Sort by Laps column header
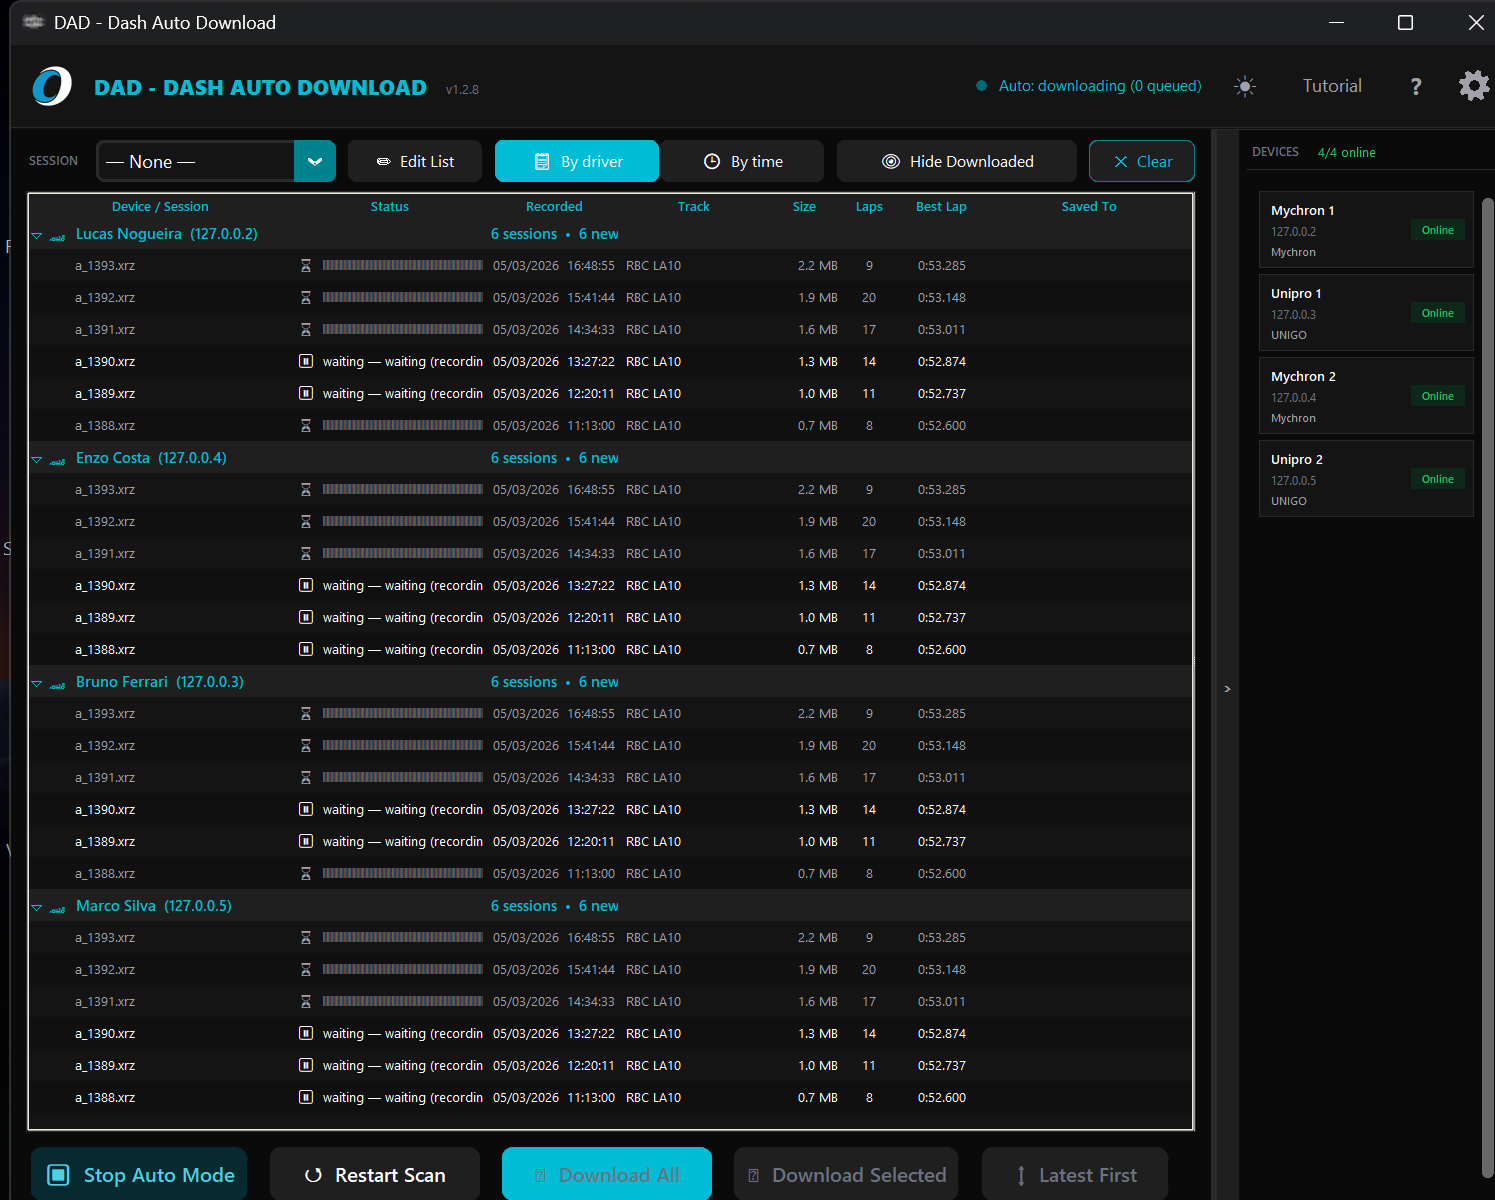 pyautogui.click(x=869, y=207)
